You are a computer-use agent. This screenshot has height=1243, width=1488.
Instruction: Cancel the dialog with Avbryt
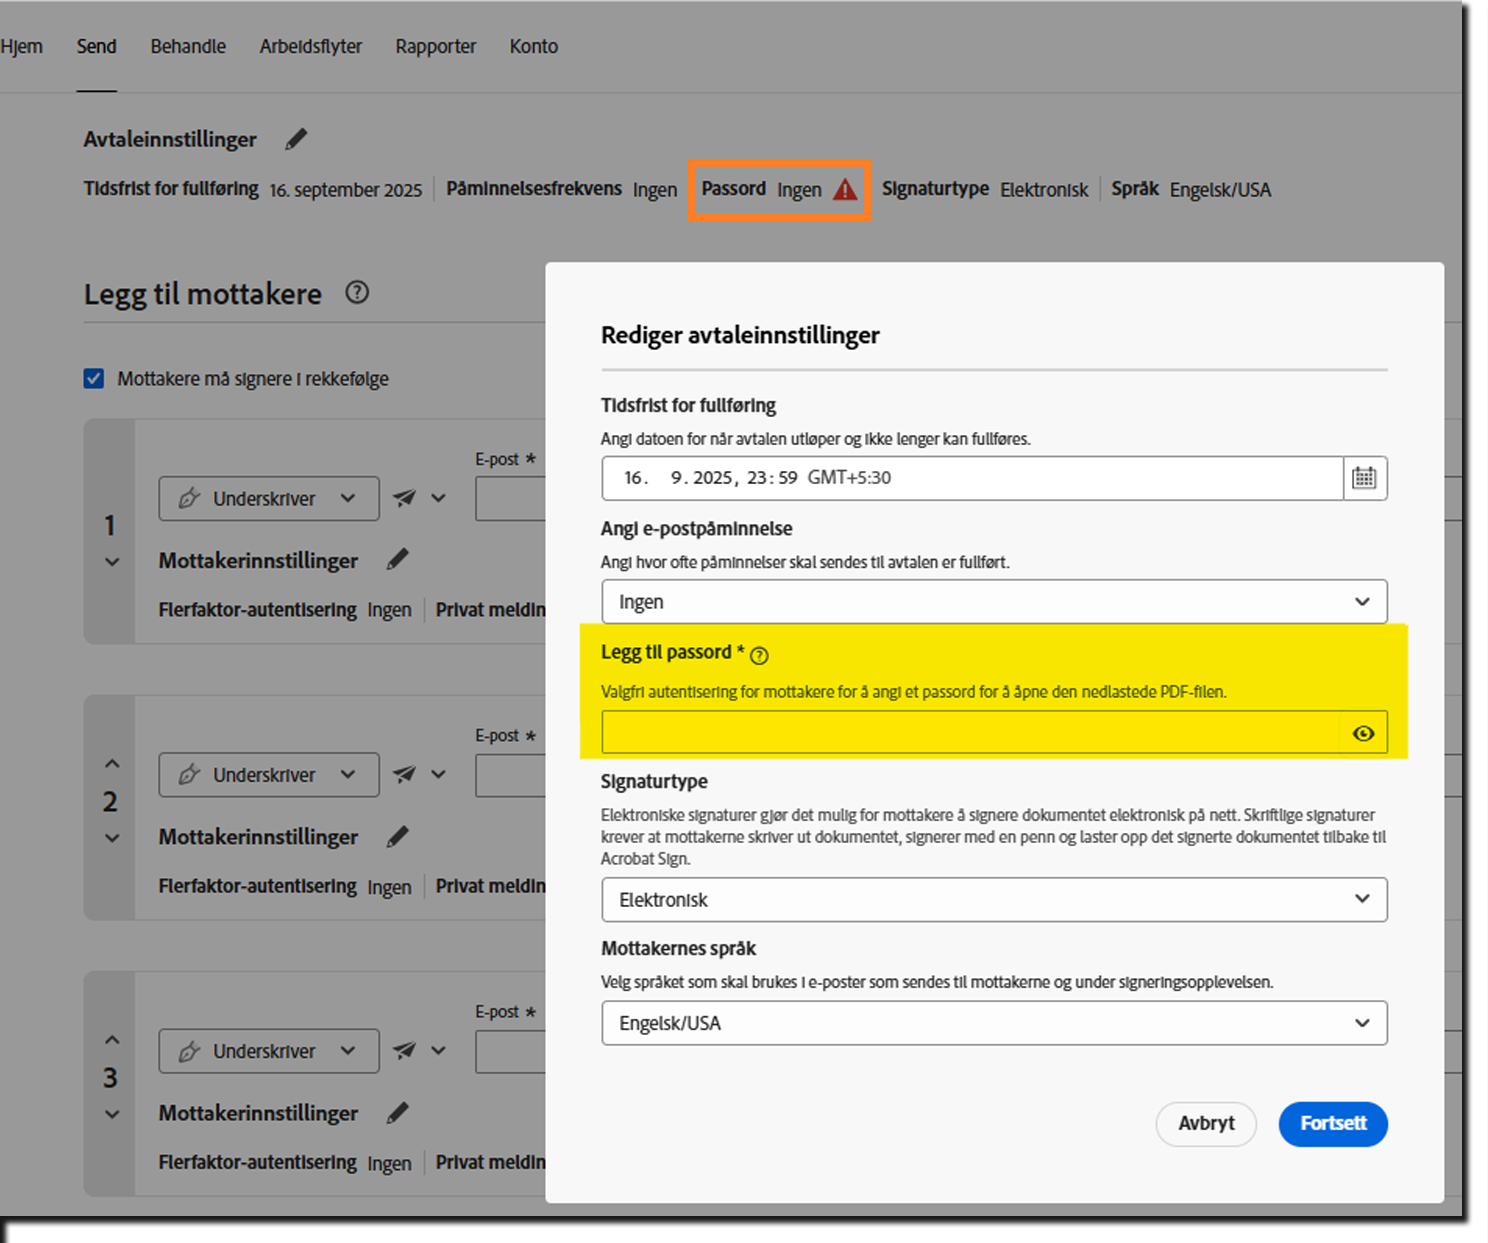coord(1206,1124)
